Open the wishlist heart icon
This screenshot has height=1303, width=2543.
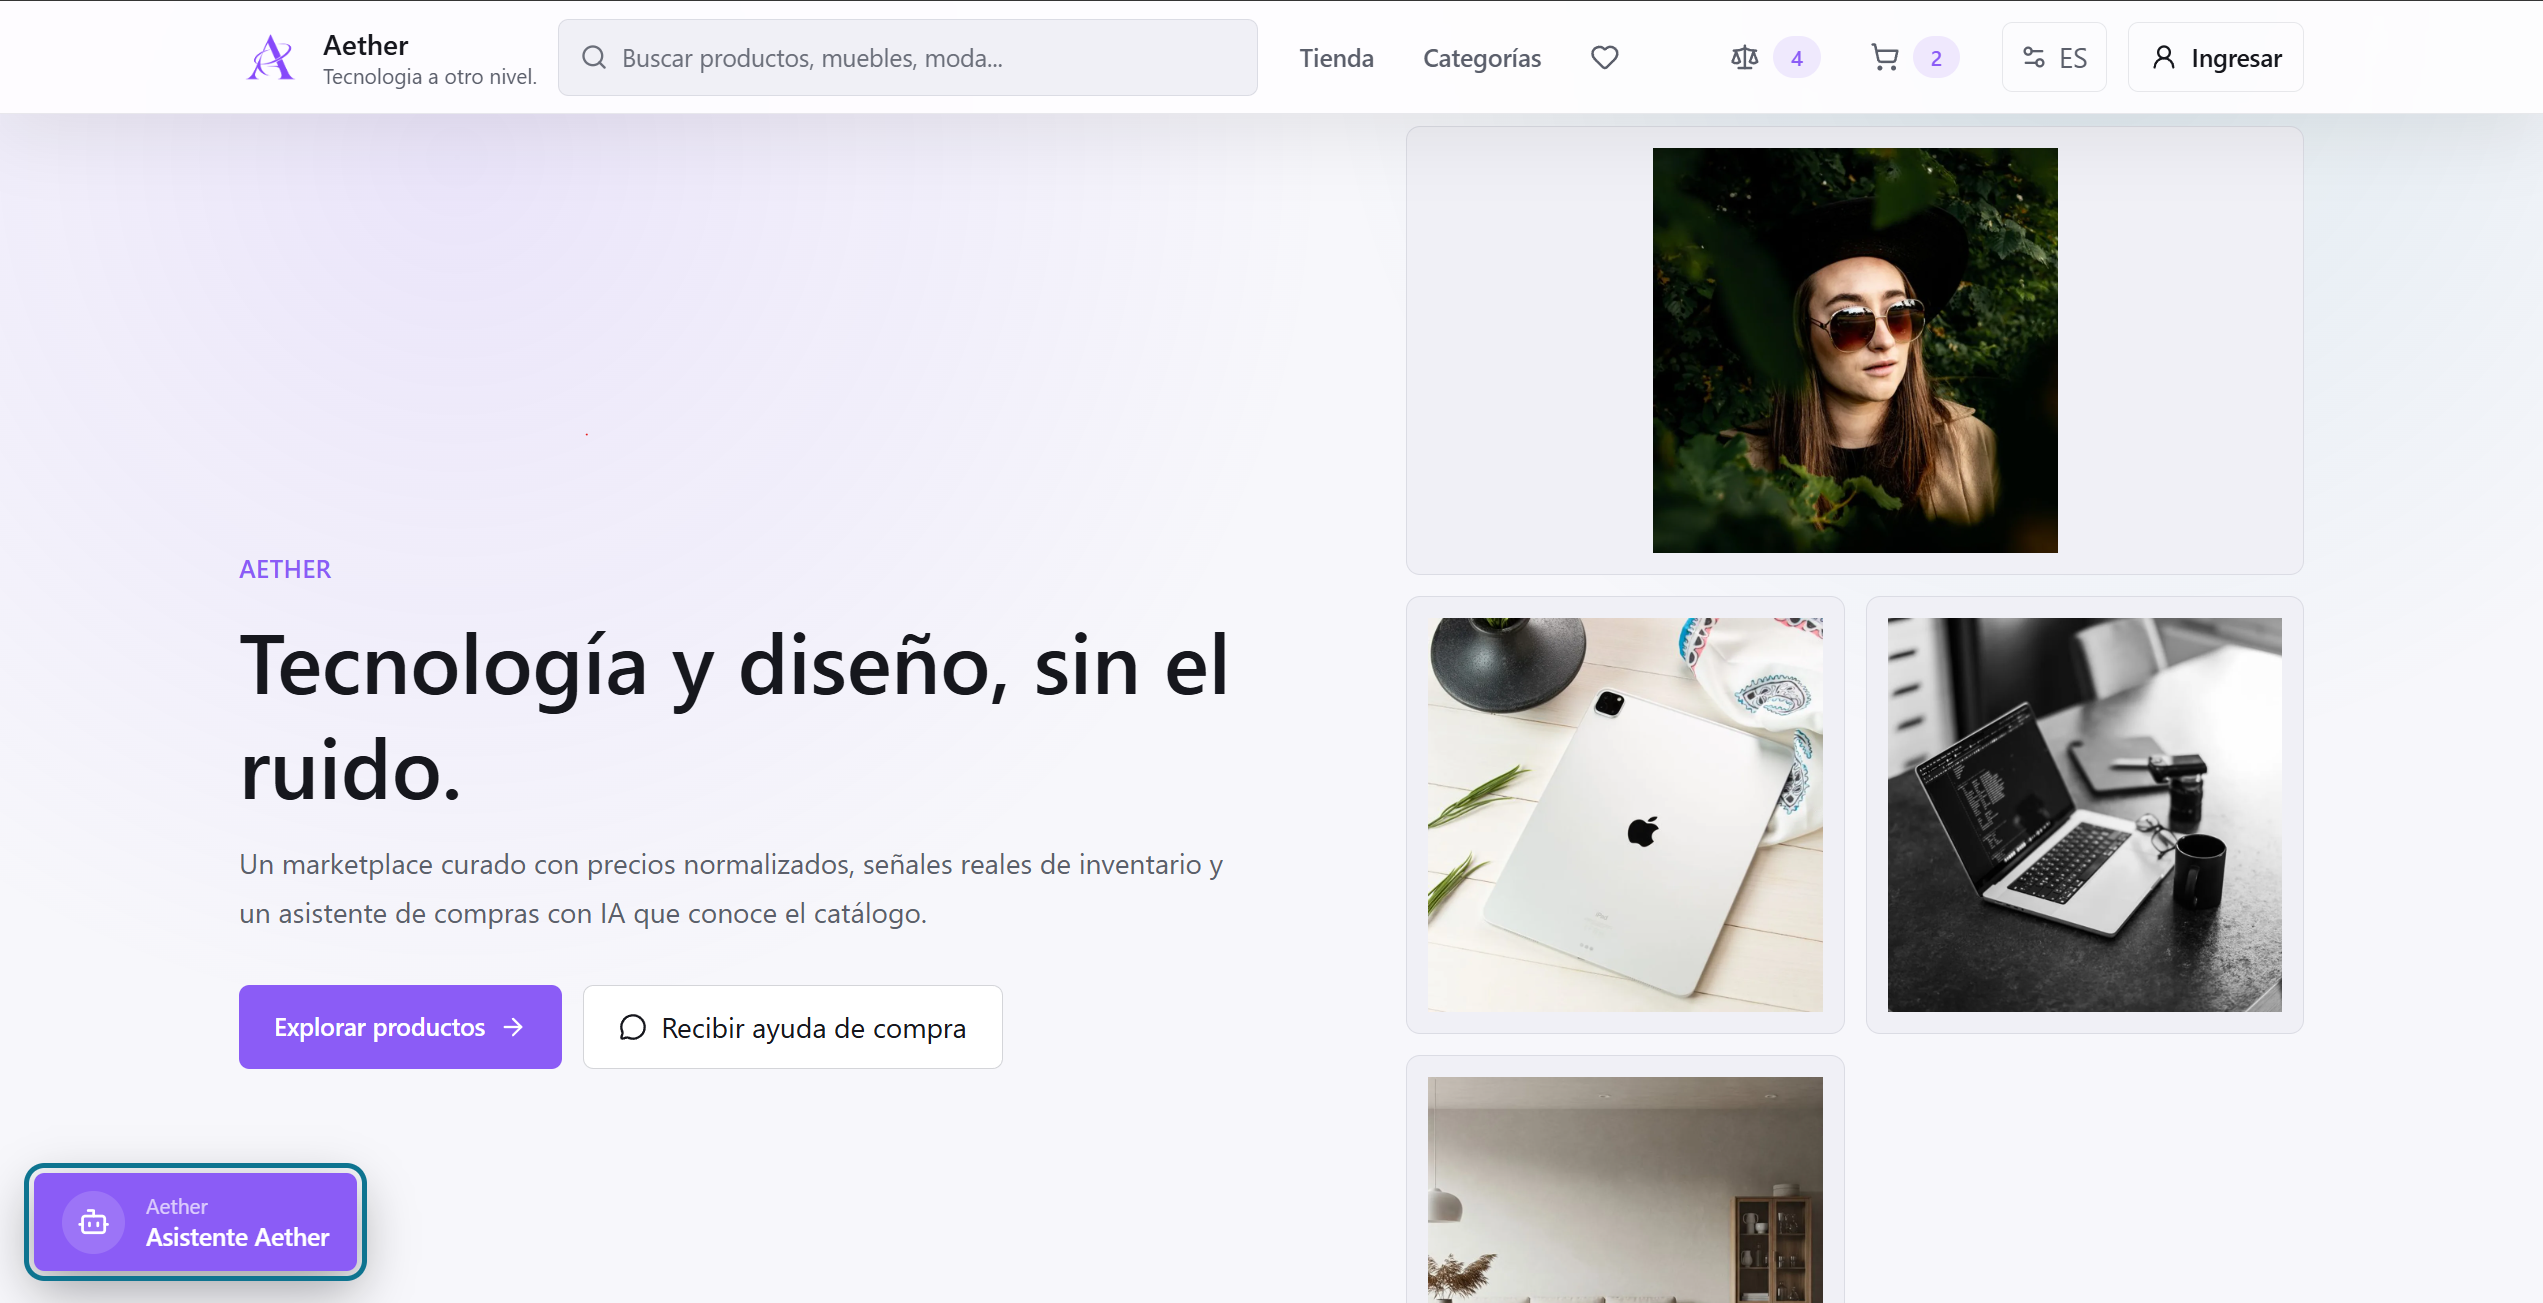click(x=1604, y=58)
